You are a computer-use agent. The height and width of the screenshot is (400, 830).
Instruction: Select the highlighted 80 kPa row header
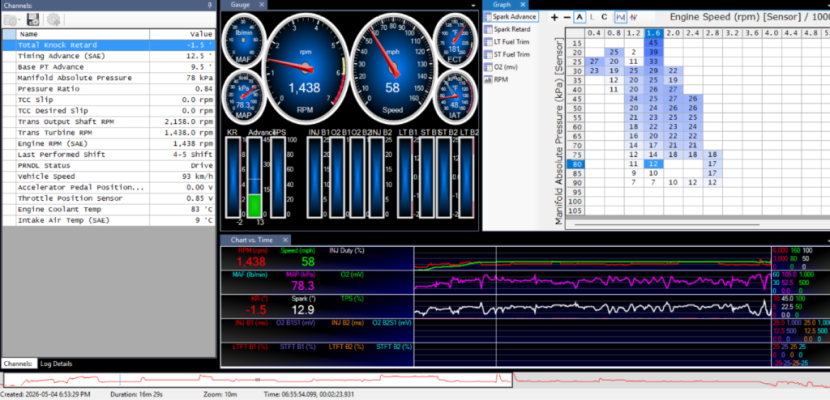pyautogui.click(x=576, y=164)
